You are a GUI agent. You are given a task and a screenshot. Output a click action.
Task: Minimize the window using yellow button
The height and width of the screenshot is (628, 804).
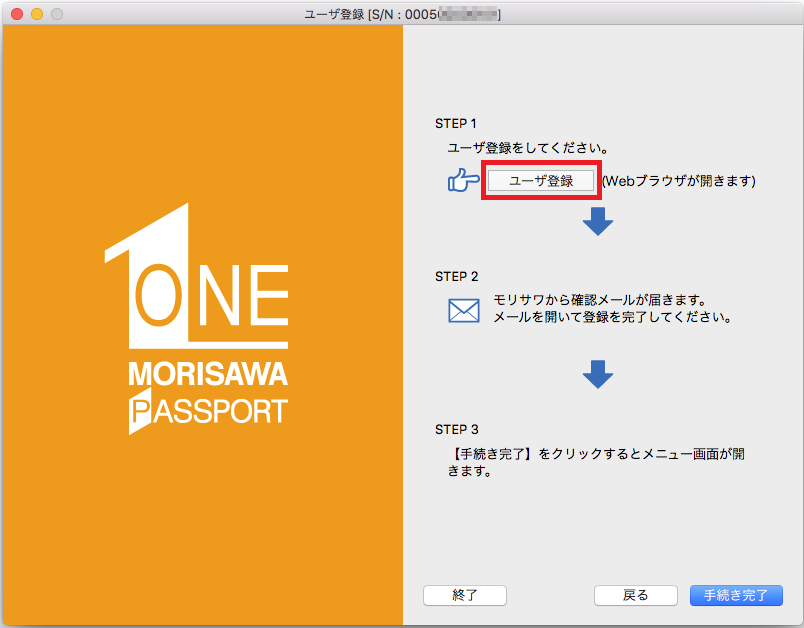[37, 14]
